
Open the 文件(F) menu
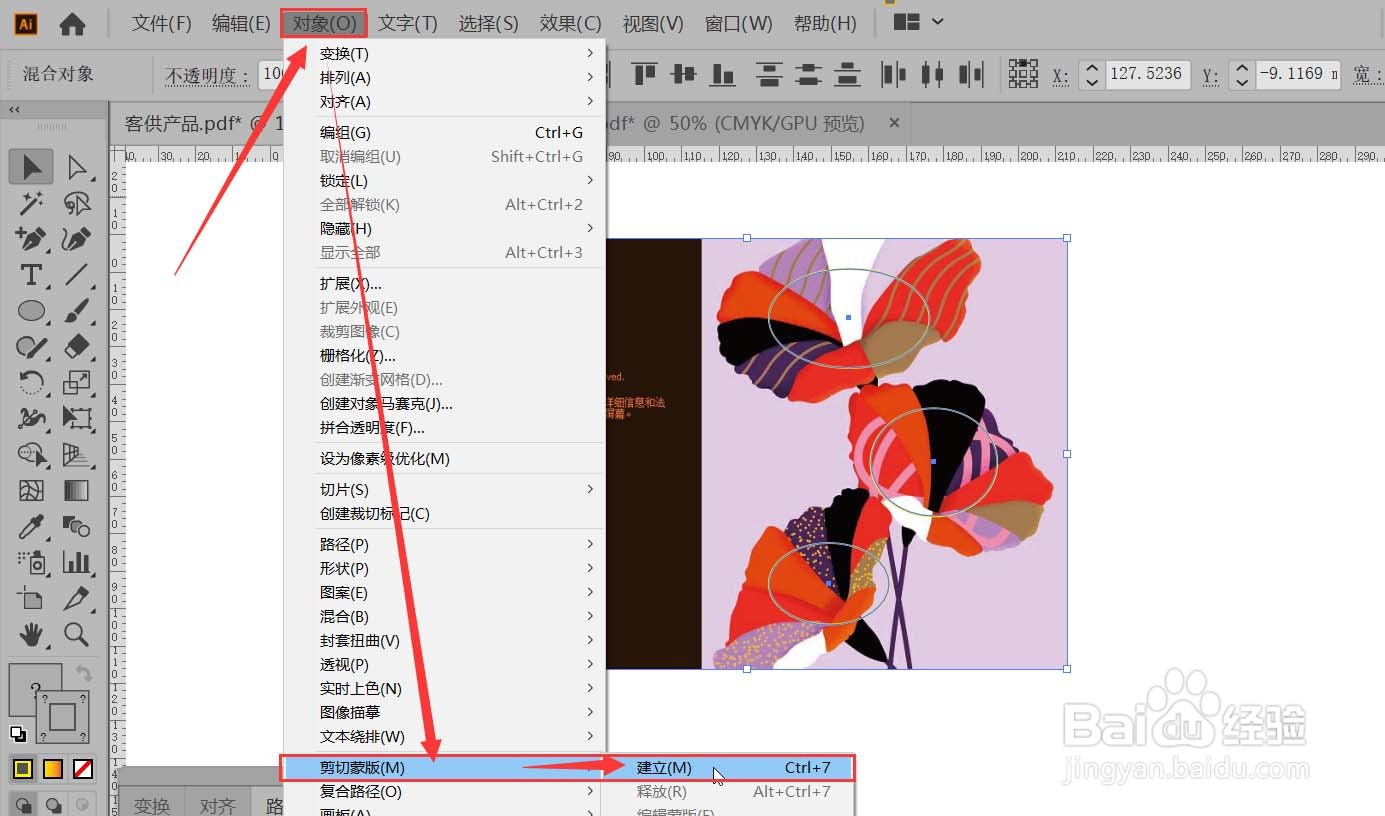tap(162, 23)
